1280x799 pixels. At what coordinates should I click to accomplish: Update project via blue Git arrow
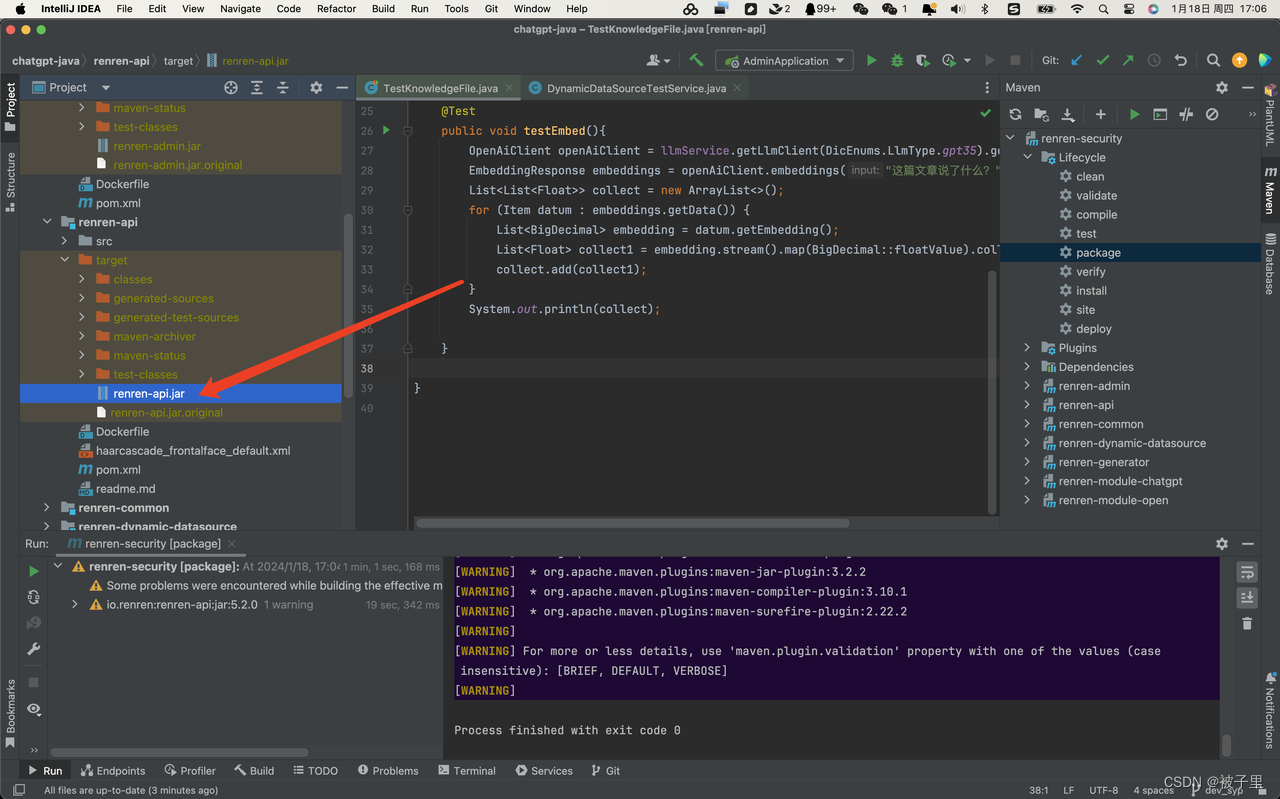coord(1077,60)
